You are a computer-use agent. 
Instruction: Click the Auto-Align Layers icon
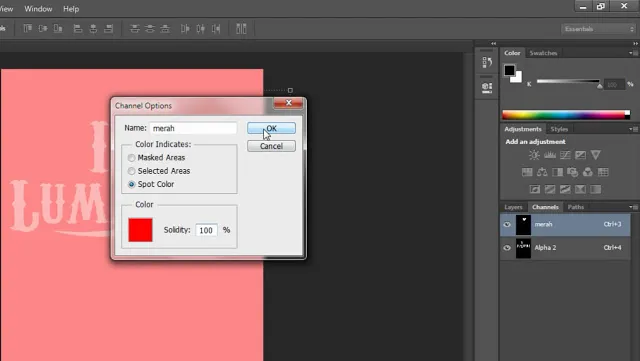click(241, 29)
